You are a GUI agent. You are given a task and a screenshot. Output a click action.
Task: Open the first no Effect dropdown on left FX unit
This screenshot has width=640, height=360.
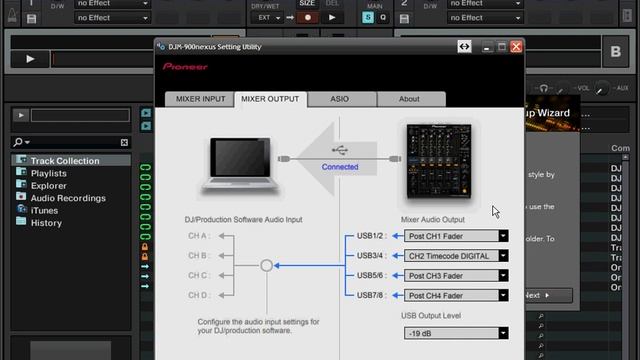click(112, 4)
